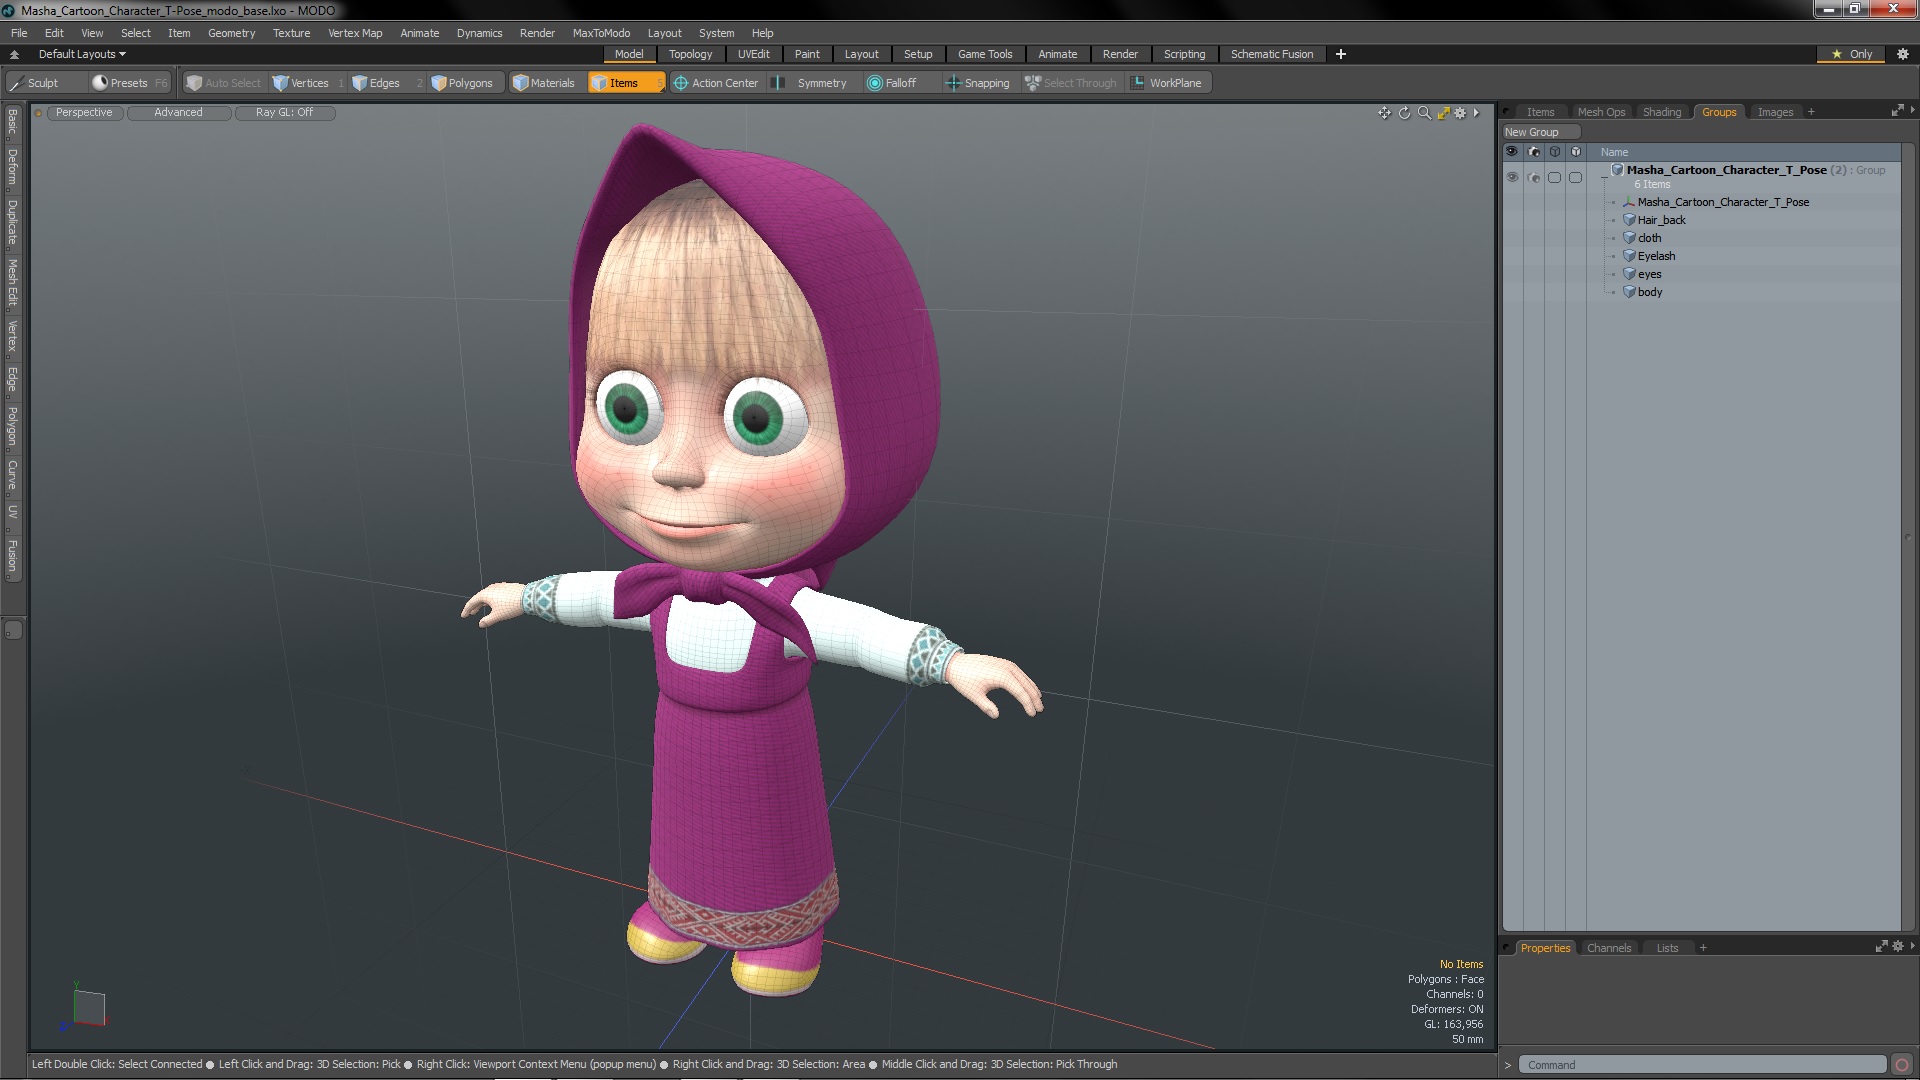Image resolution: width=1920 pixels, height=1080 pixels.
Task: Toggle the Masha group's lock checkbox
Action: tap(1576, 178)
